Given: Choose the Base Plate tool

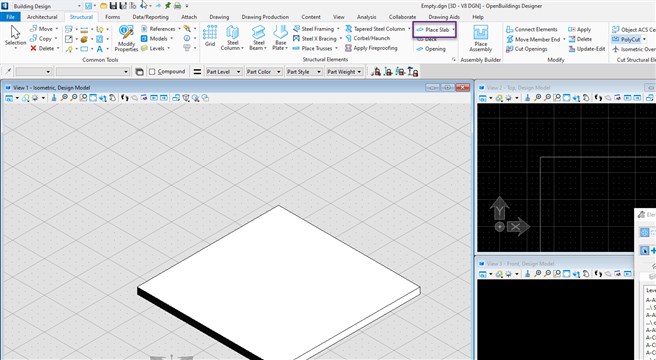Looking at the screenshot, I should (280, 38).
